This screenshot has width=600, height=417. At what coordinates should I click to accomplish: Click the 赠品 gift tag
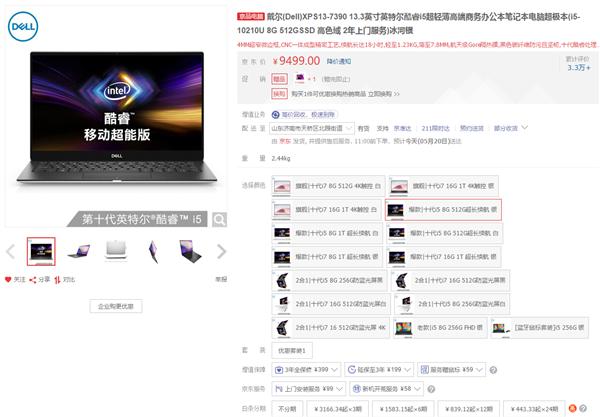coord(279,79)
